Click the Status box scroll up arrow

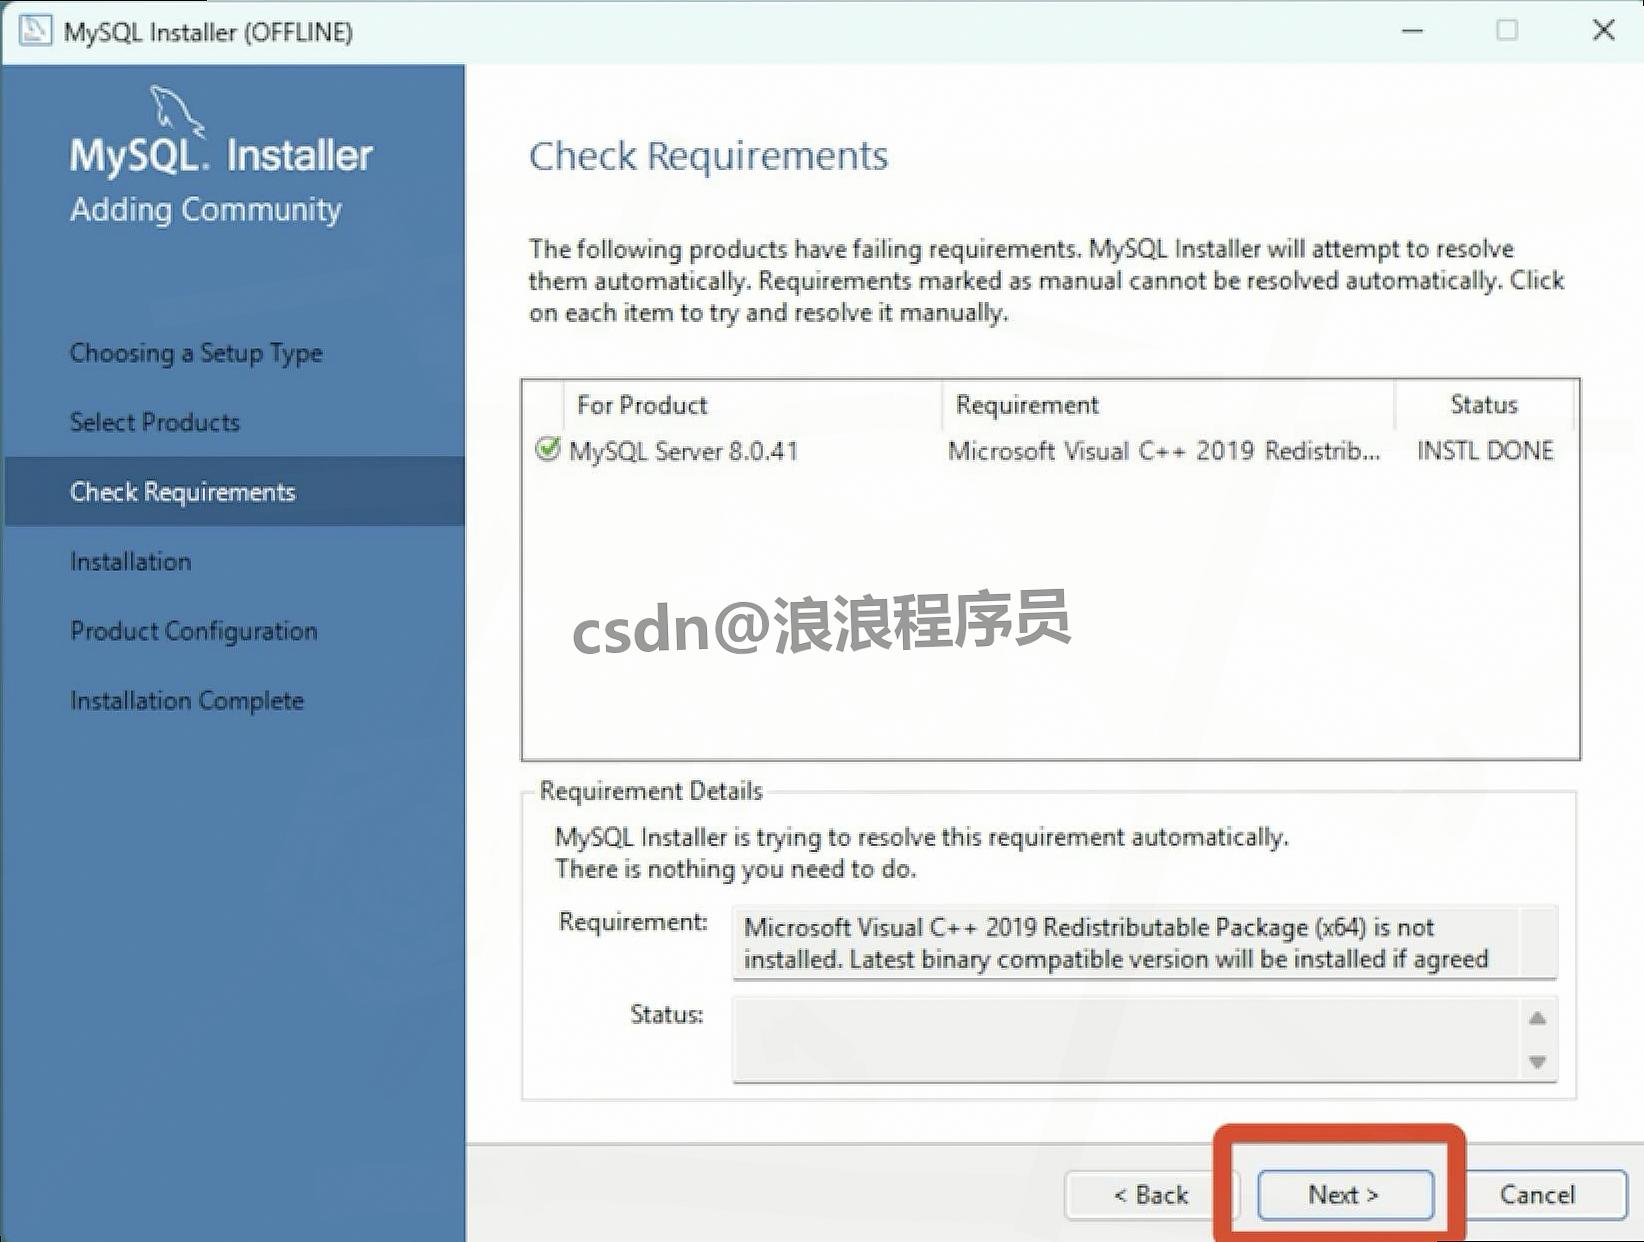tap(1538, 1018)
